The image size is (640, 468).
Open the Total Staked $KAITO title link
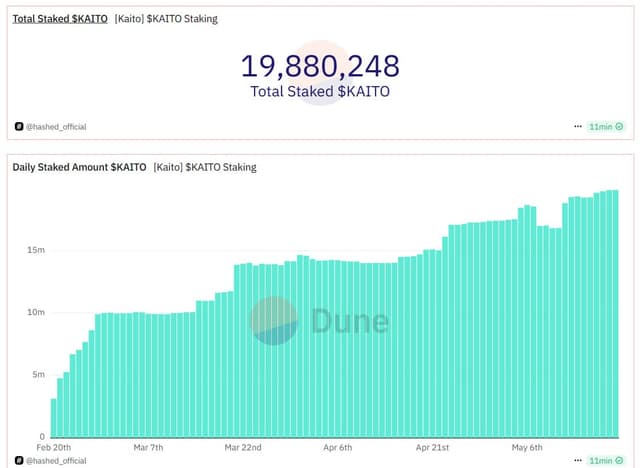[60, 19]
